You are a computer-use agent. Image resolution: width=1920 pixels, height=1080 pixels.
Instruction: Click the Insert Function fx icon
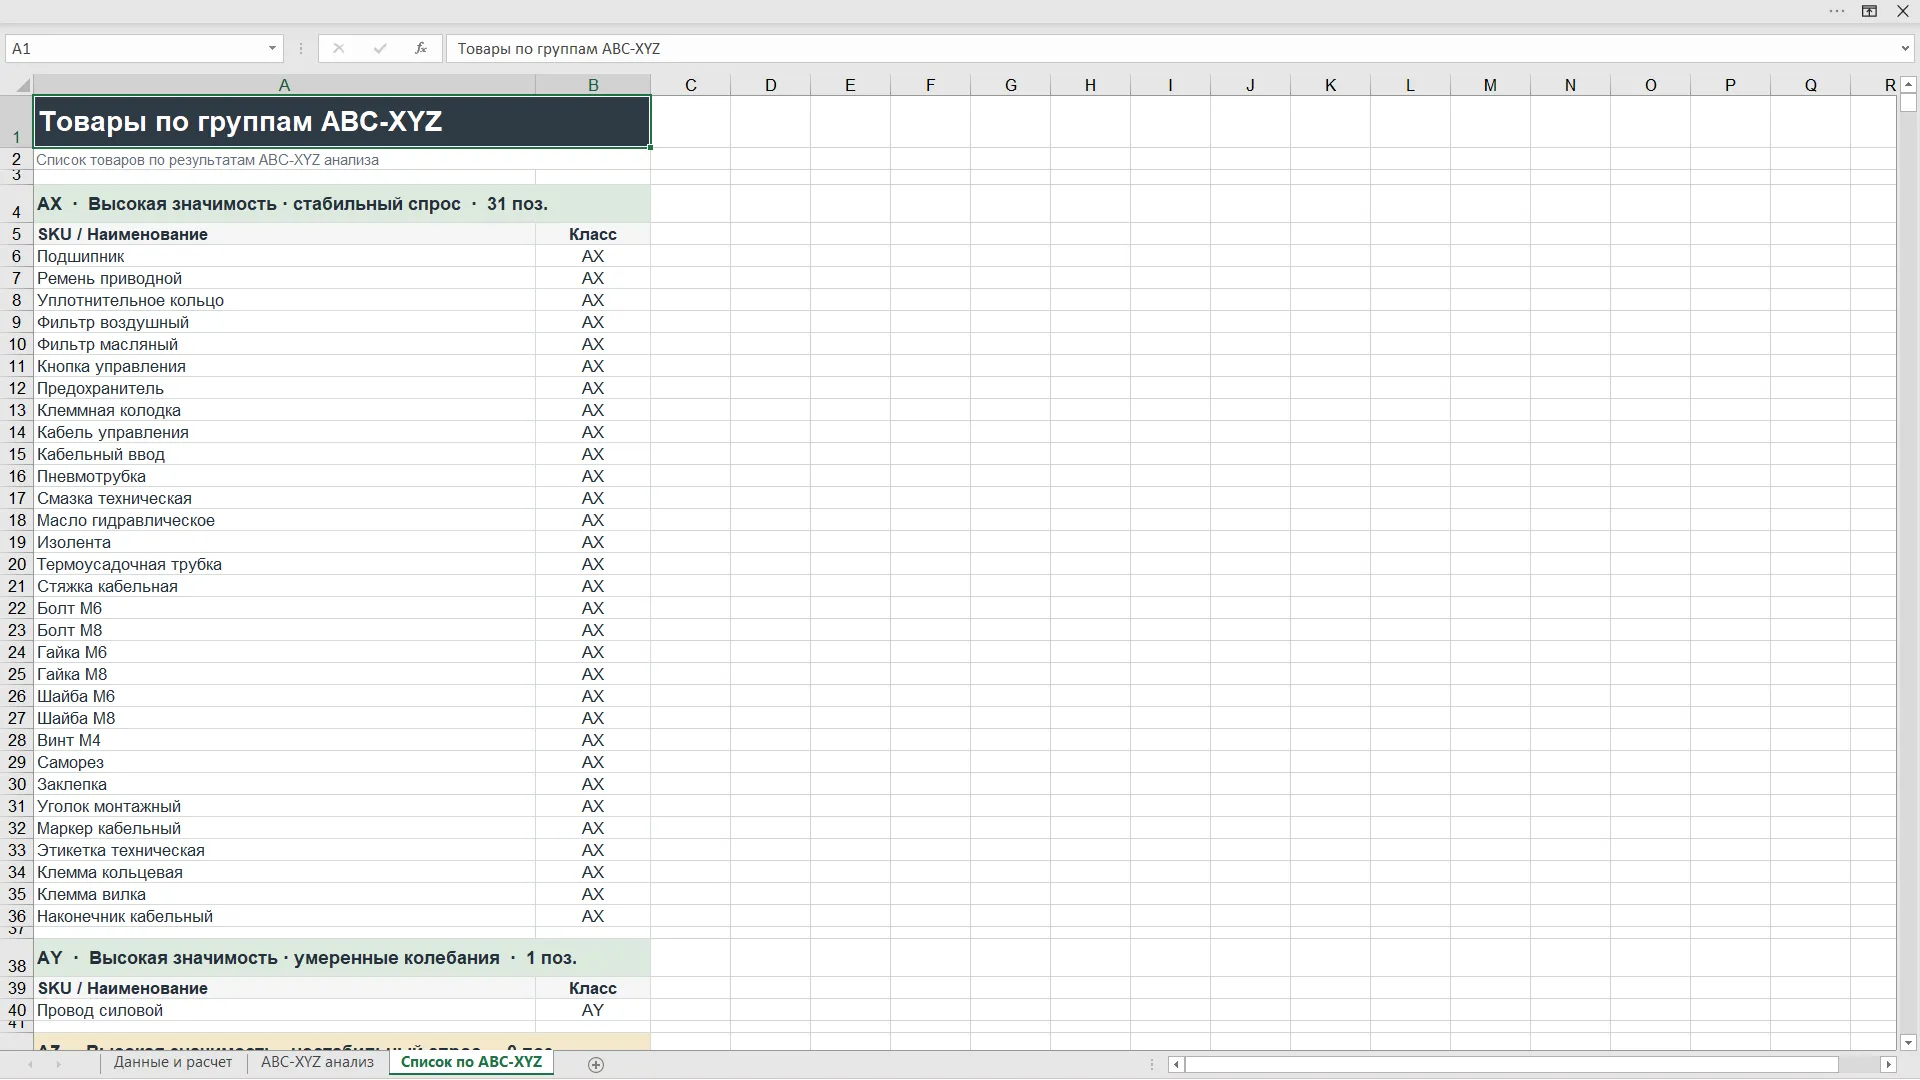[x=421, y=48]
